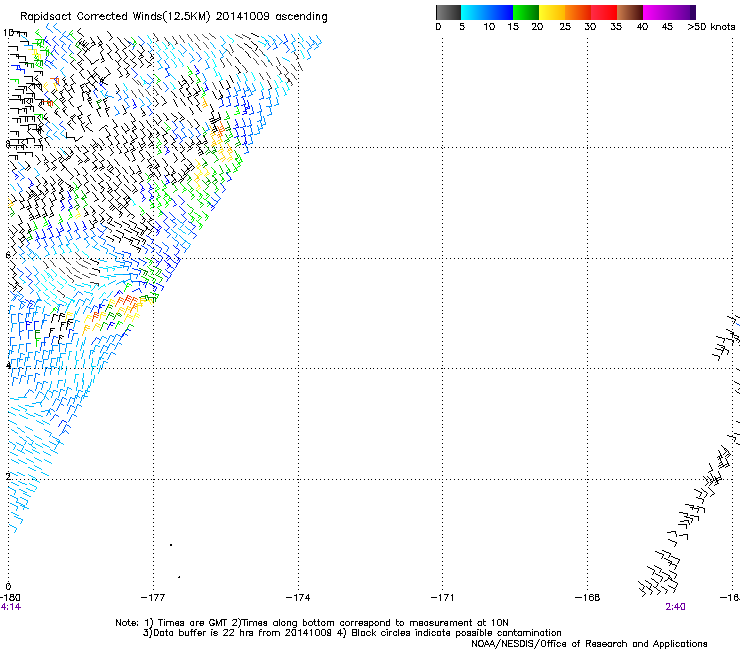Screen dimensions: 740x650
Task: Click the '>50 knots' legend label
Action: (x=711, y=27)
